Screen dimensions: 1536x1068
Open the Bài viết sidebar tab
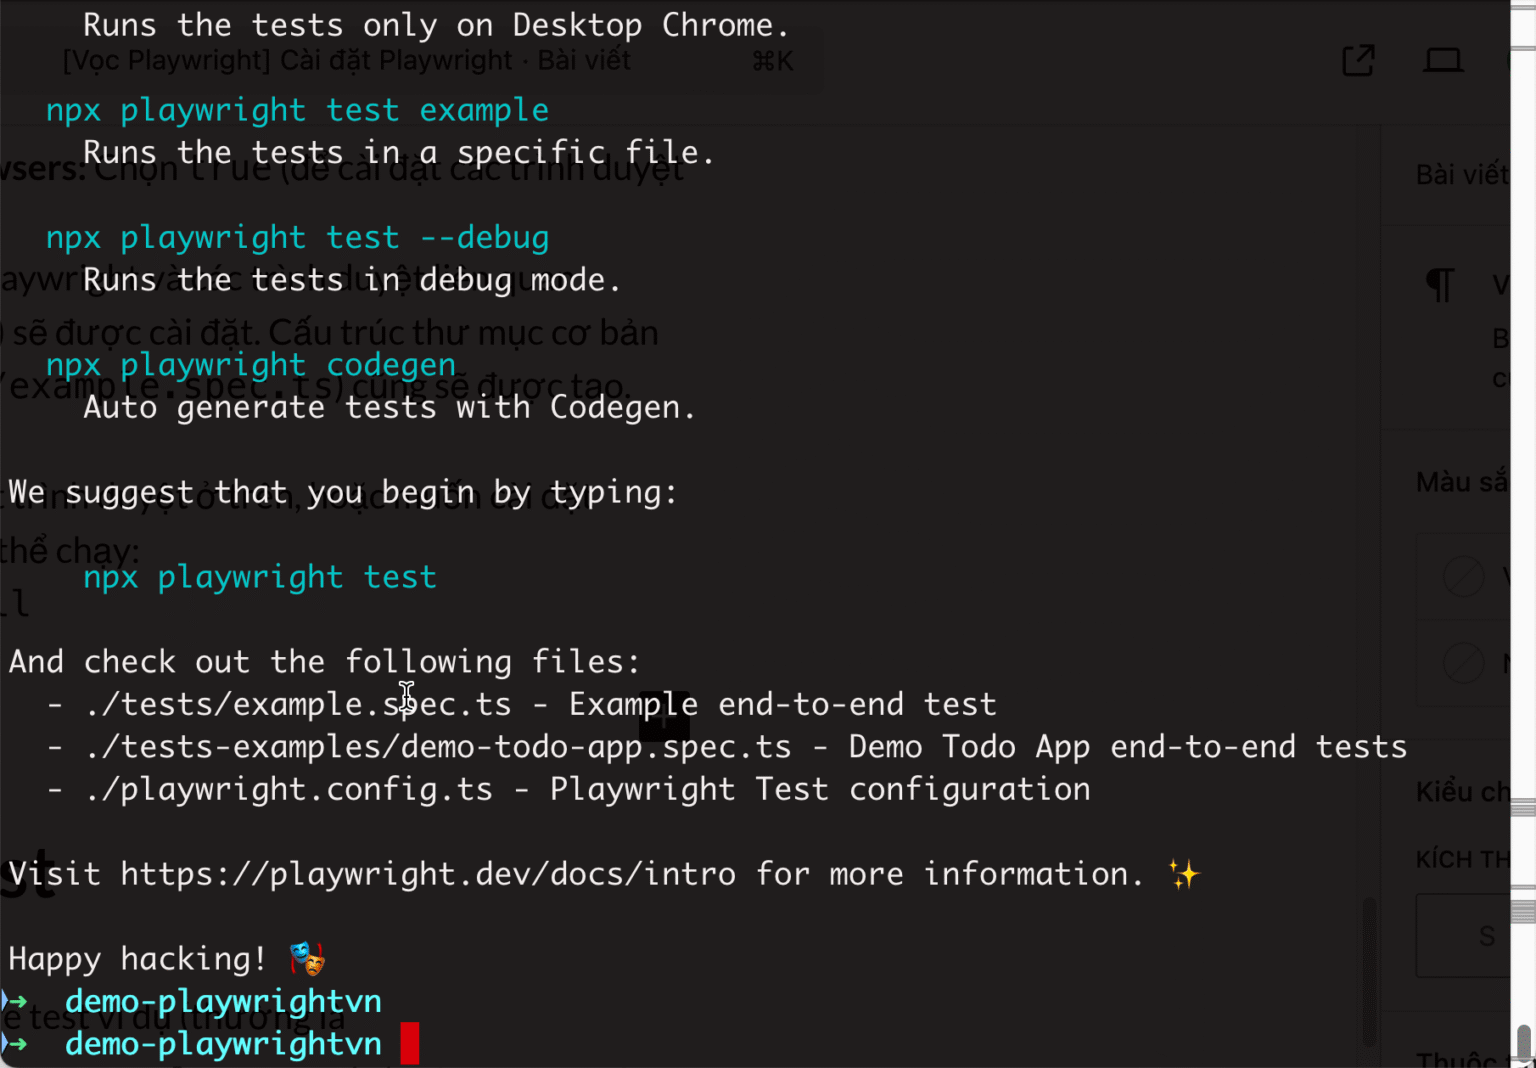coord(1462,175)
